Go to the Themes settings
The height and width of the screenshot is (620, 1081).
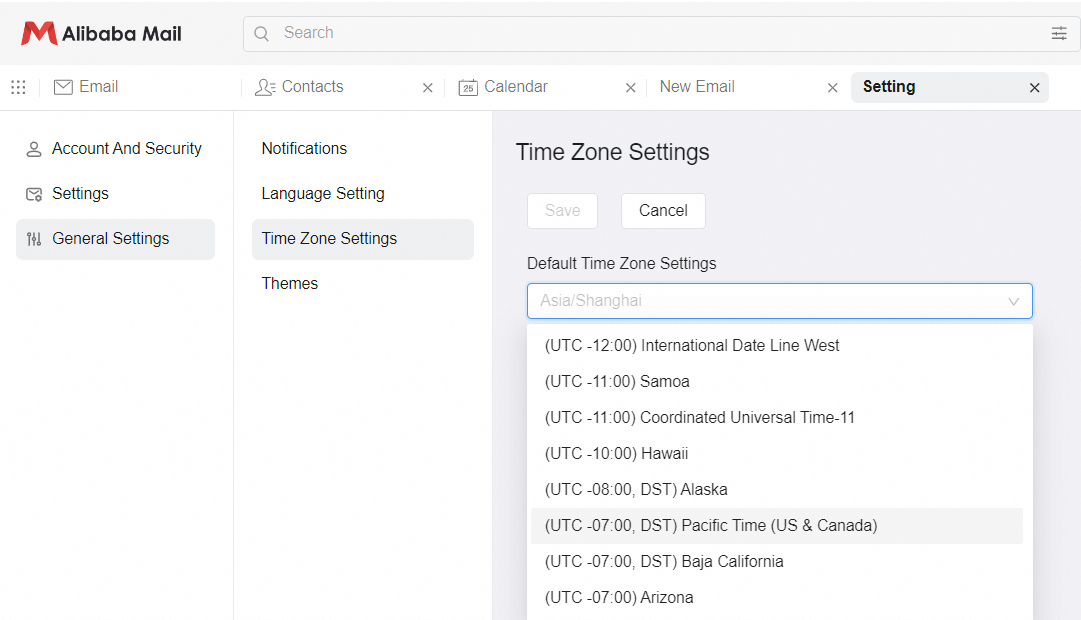pyautogui.click(x=290, y=284)
